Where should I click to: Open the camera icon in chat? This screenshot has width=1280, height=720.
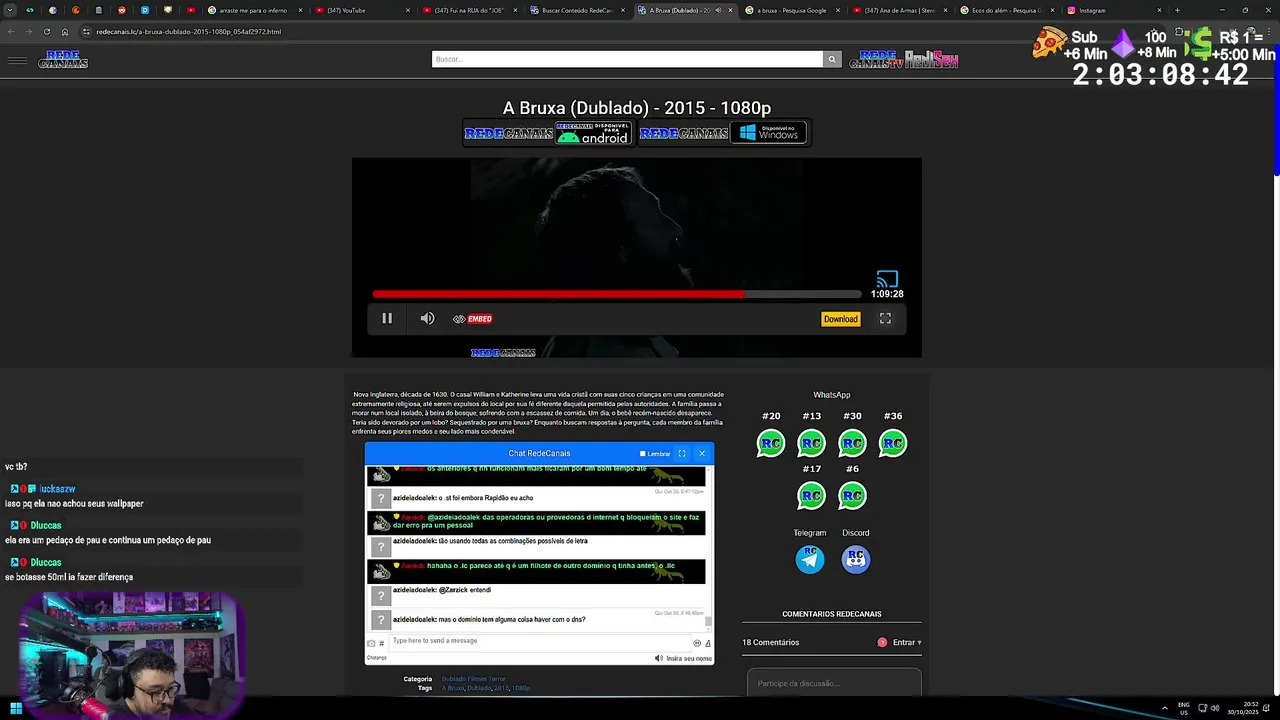[x=371, y=643]
